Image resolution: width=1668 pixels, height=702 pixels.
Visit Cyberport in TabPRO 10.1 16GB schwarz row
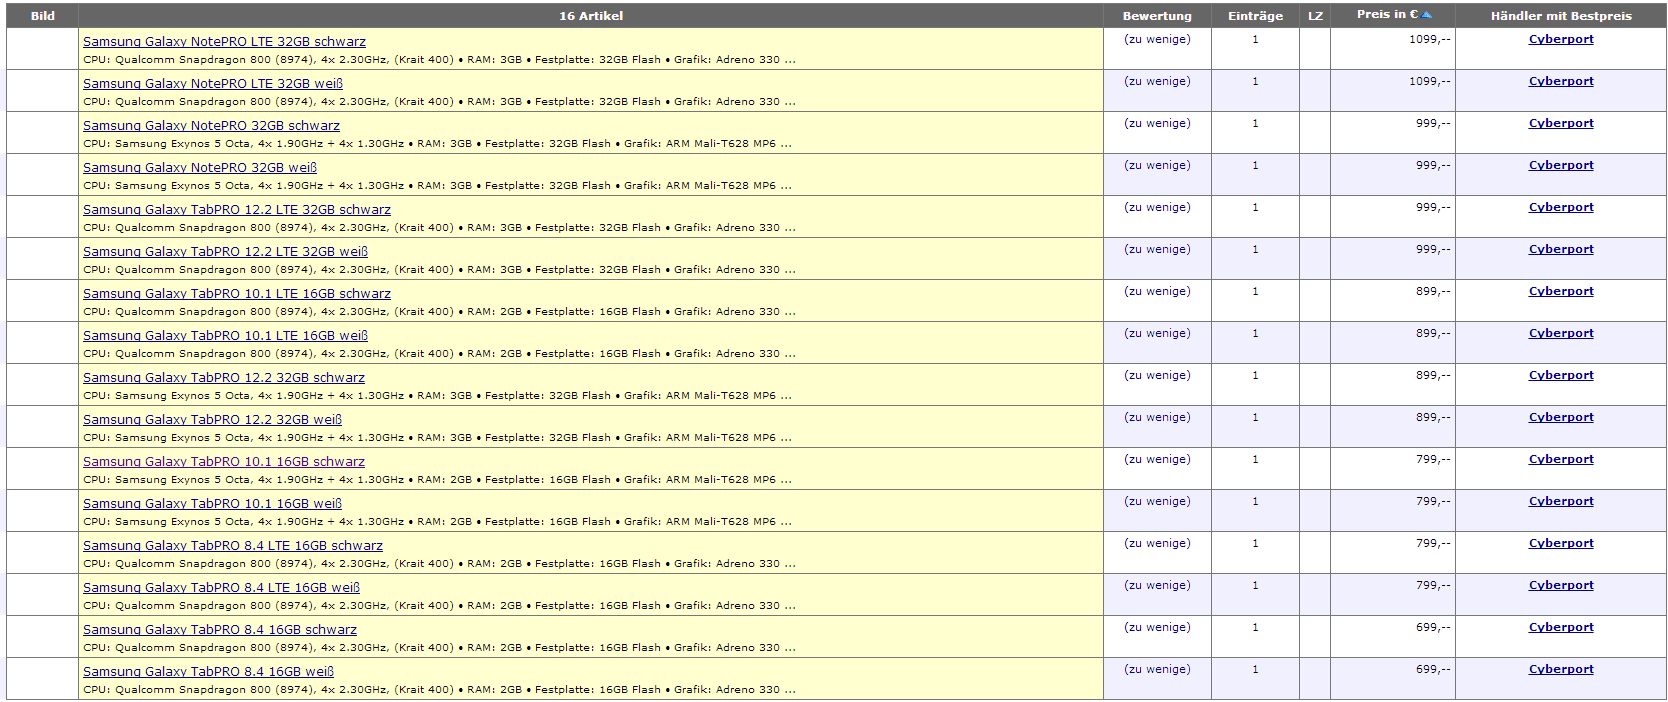tap(1561, 460)
